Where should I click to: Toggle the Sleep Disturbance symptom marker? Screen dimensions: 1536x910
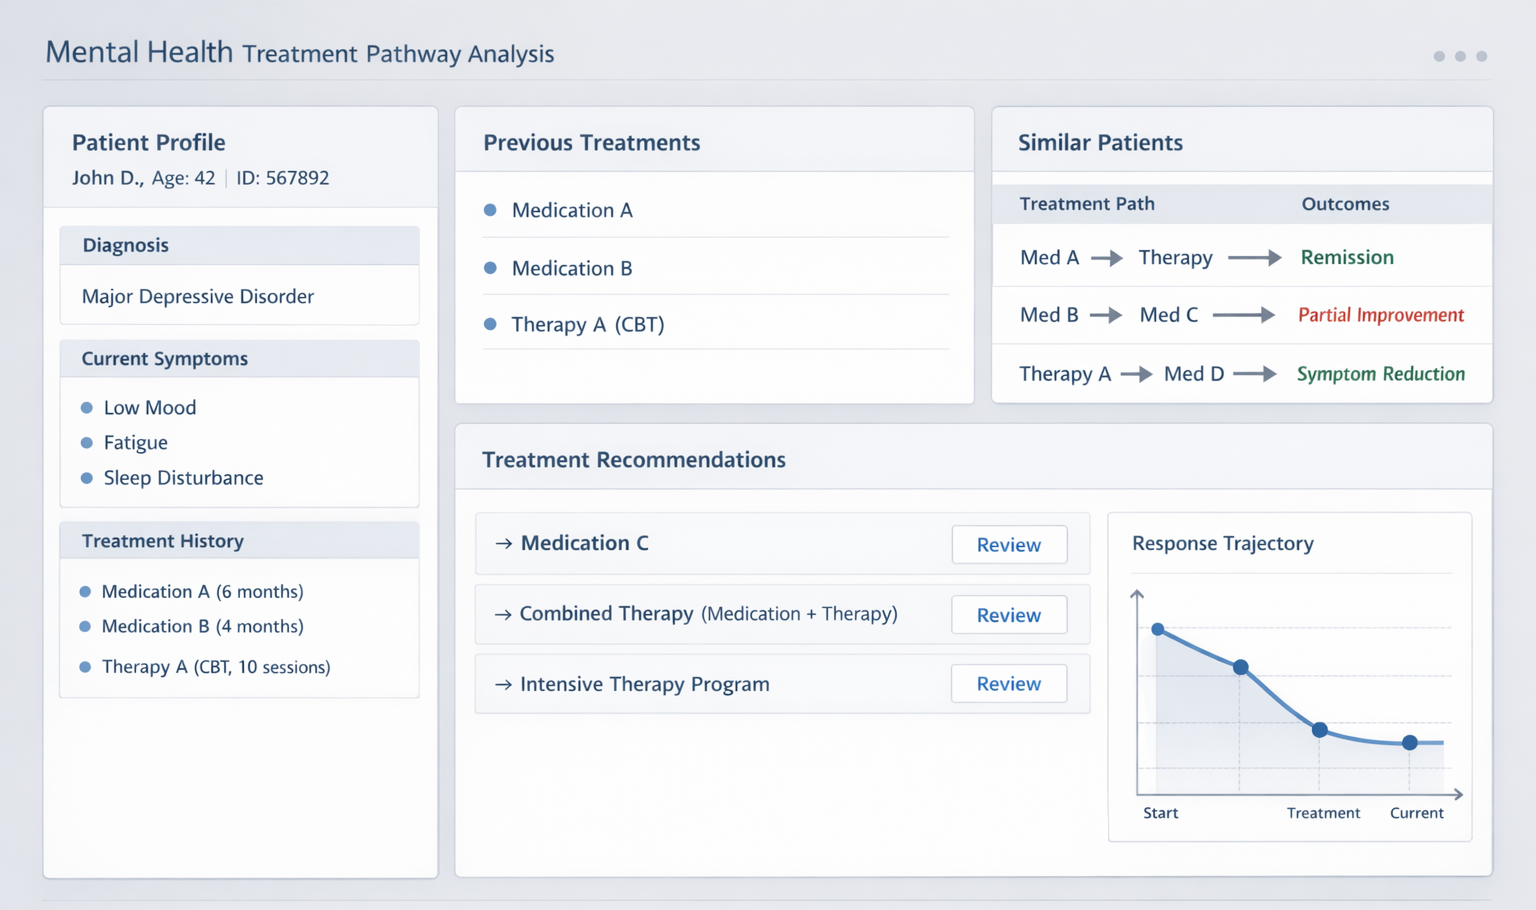(x=88, y=478)
